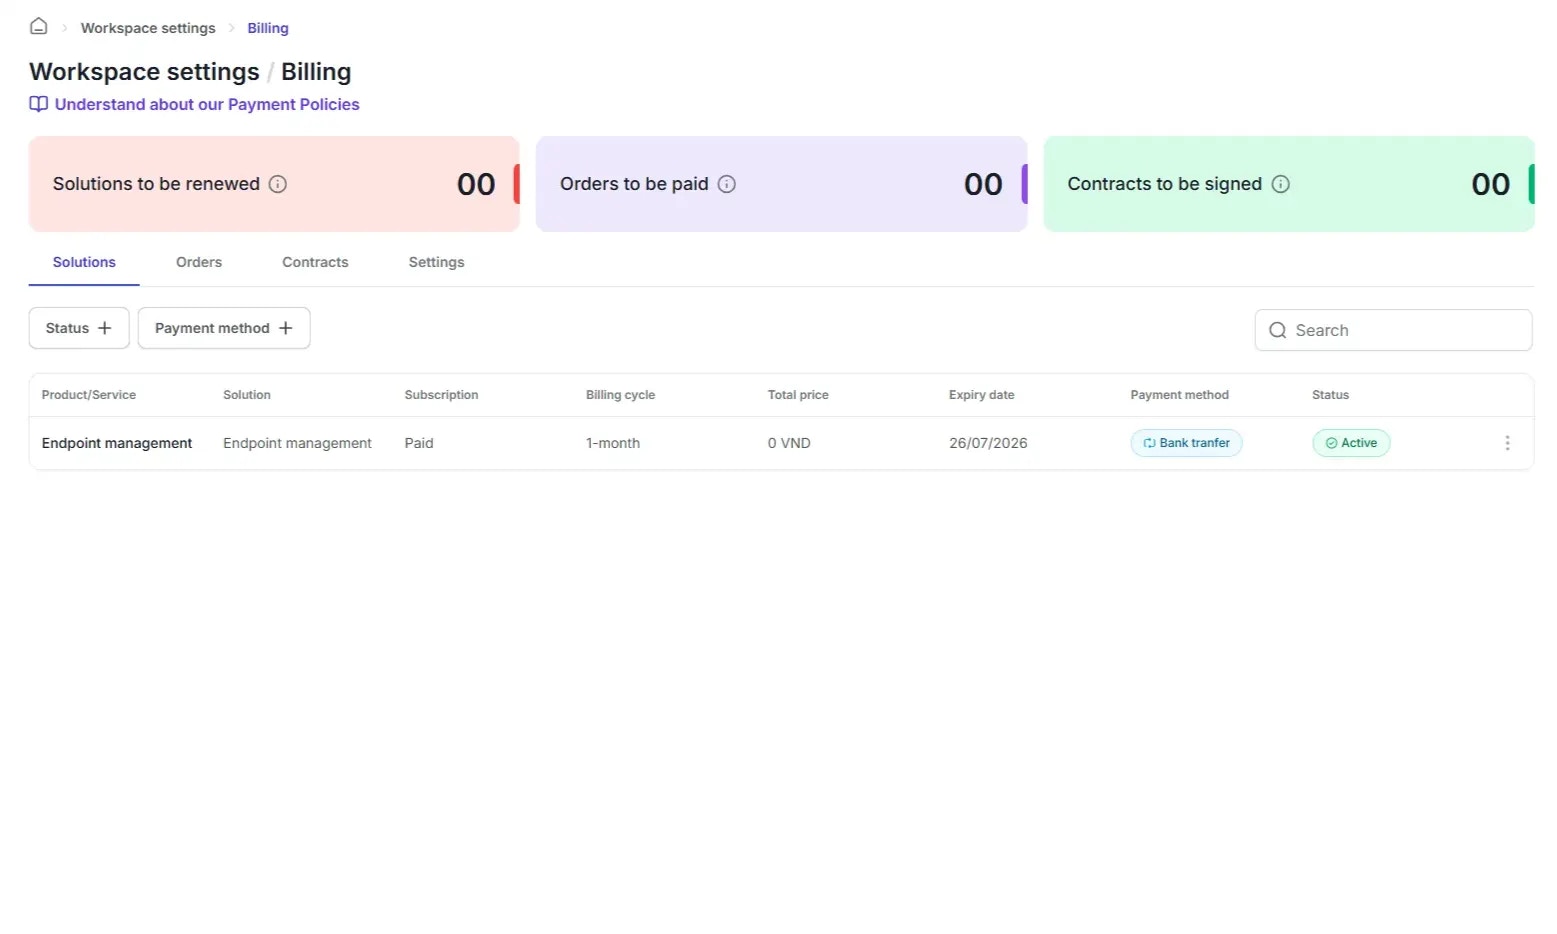Screen dimensions: 1557x934
Task: Click Subscription column header
Action: click(441, 395)
